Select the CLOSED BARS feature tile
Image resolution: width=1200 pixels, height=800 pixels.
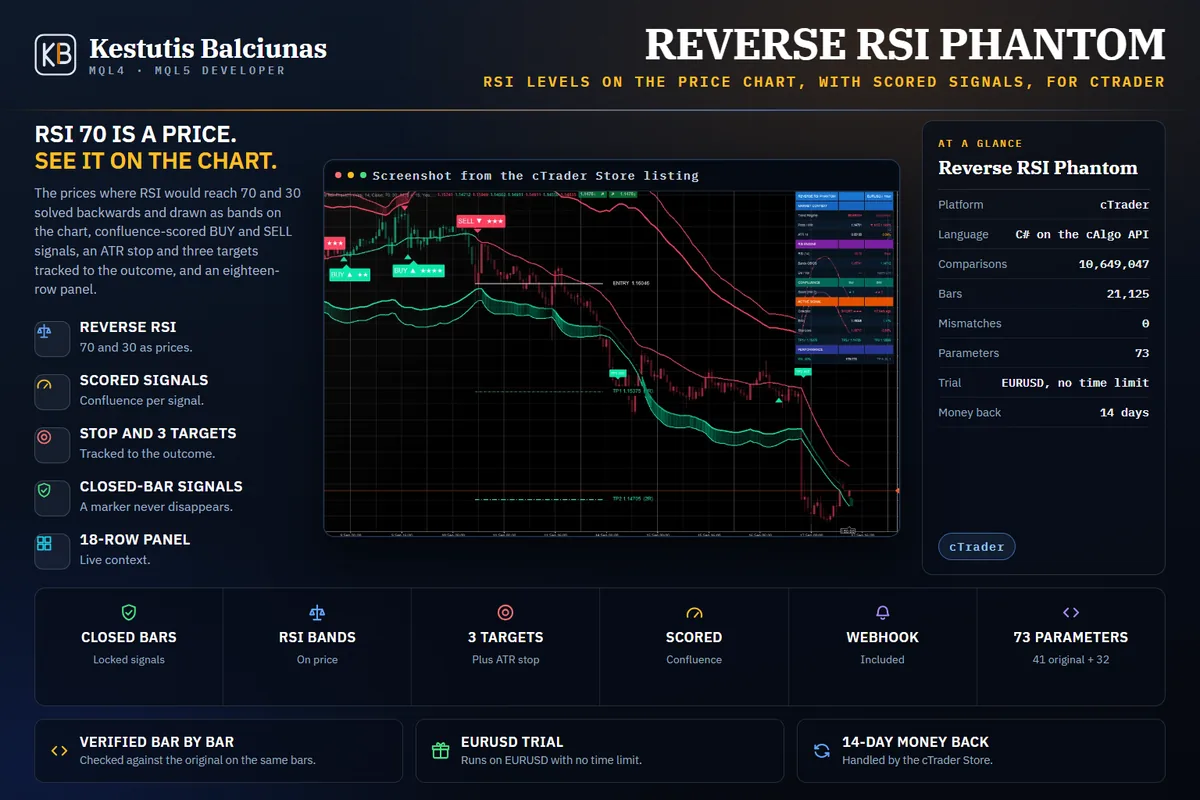pos(129,647)
